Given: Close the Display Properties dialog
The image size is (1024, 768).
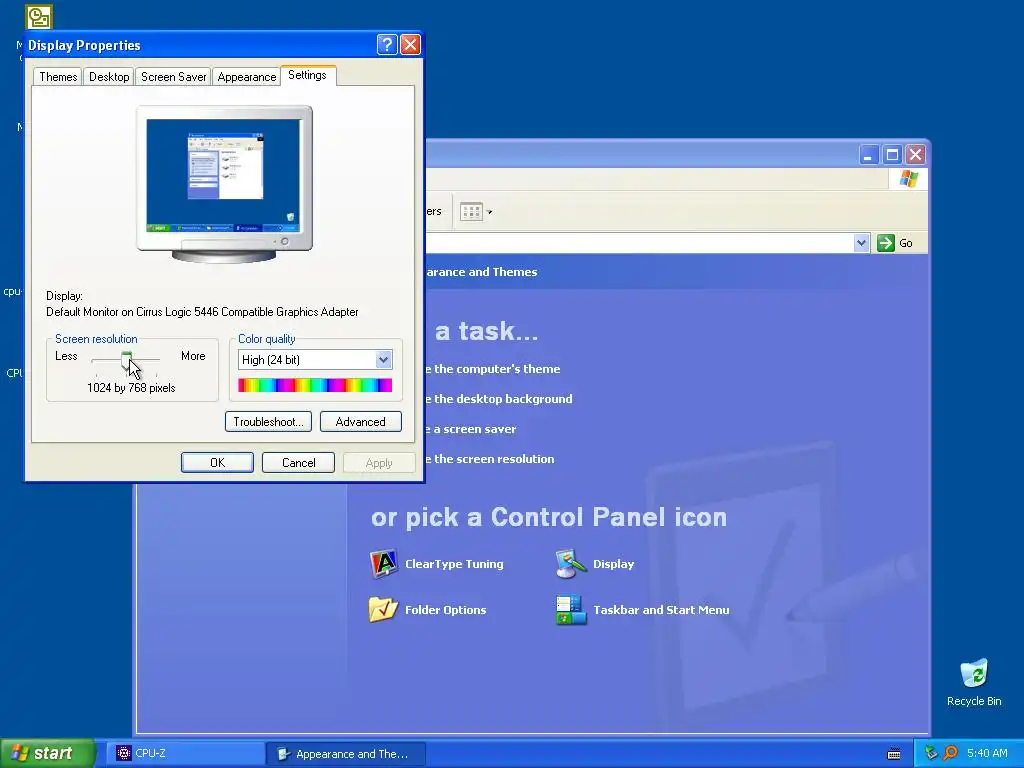Looking at the screenshot, I should [x=410, y=45].
